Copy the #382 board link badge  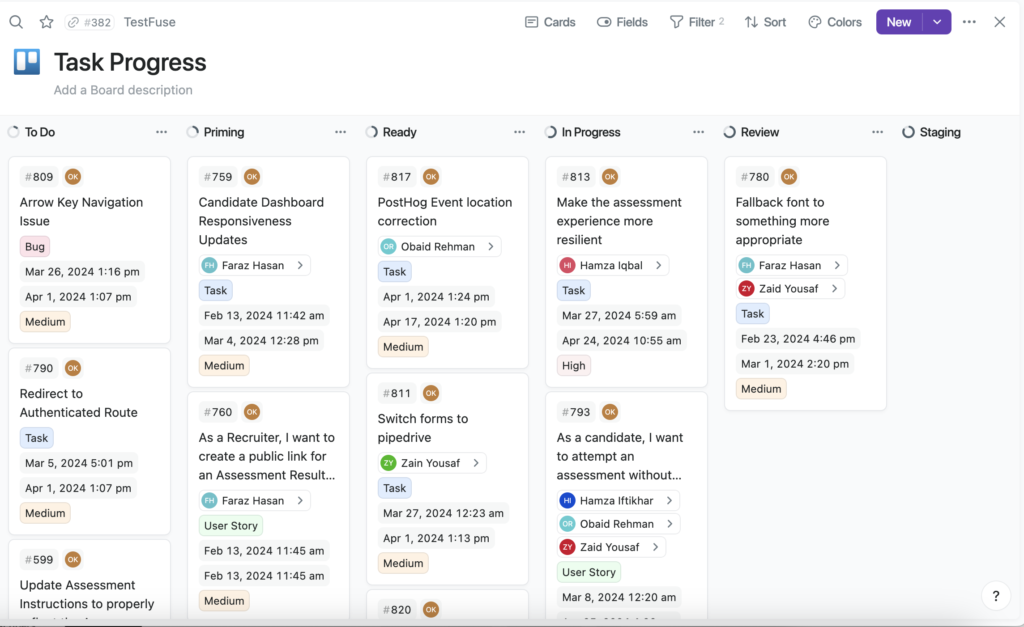coord(89,22)
